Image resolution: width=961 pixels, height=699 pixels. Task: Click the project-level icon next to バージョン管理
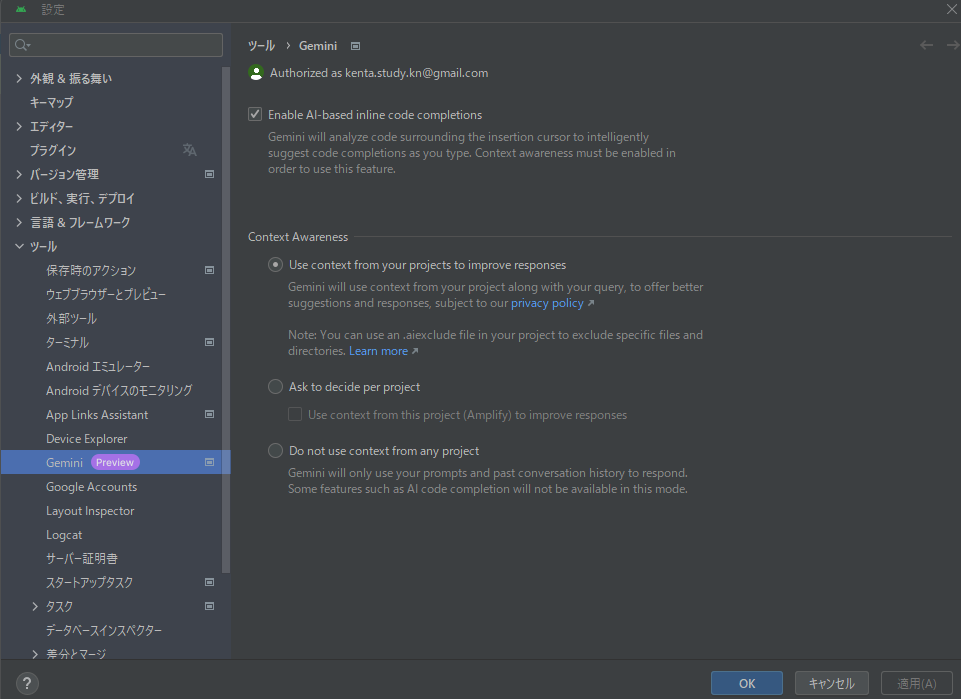210,174
